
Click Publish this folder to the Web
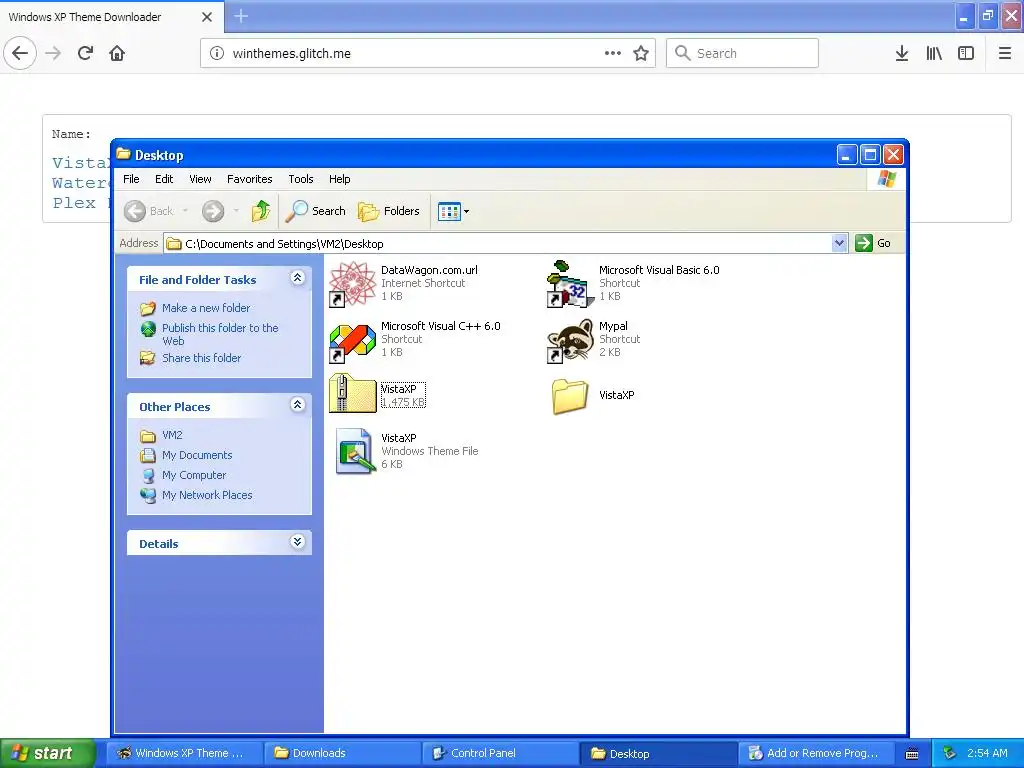coord(220,334)
